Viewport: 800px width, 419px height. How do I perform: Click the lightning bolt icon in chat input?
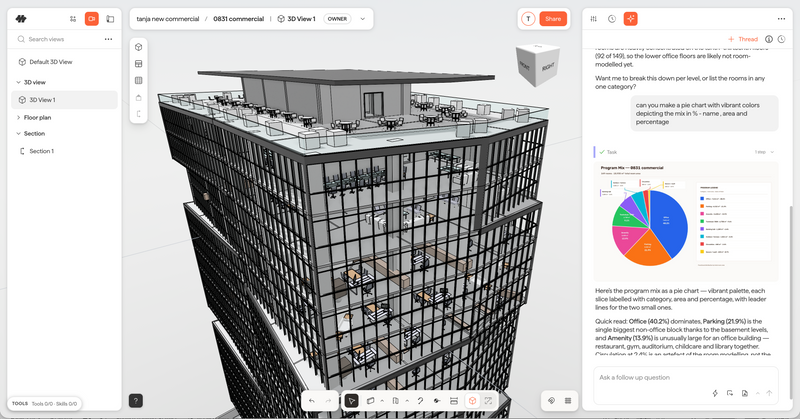point(715,393)
